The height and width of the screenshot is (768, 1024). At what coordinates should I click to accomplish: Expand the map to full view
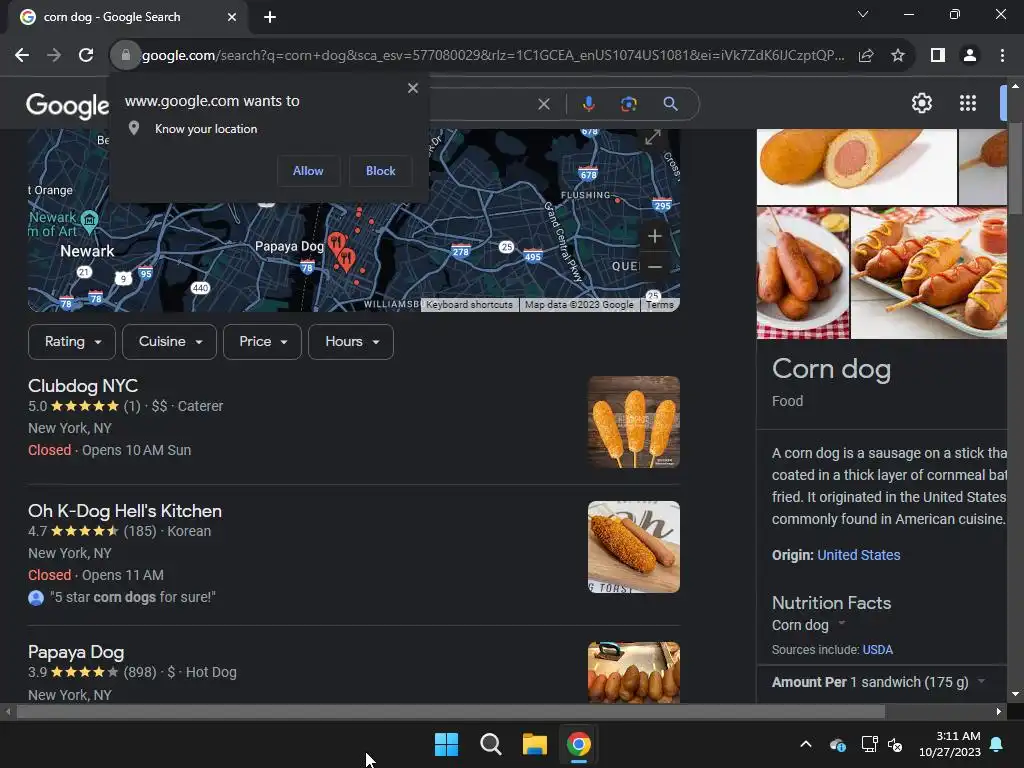[x=652, y=137]
